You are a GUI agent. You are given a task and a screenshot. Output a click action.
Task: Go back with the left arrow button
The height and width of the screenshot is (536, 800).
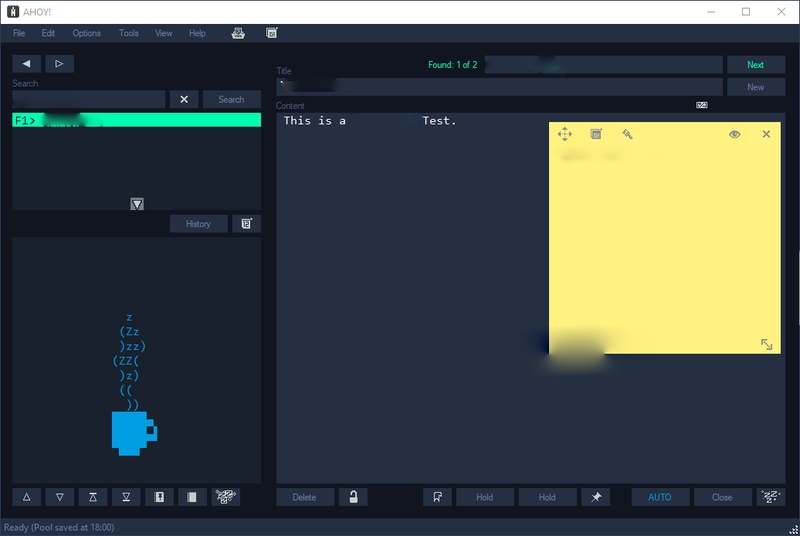(27, 64)
